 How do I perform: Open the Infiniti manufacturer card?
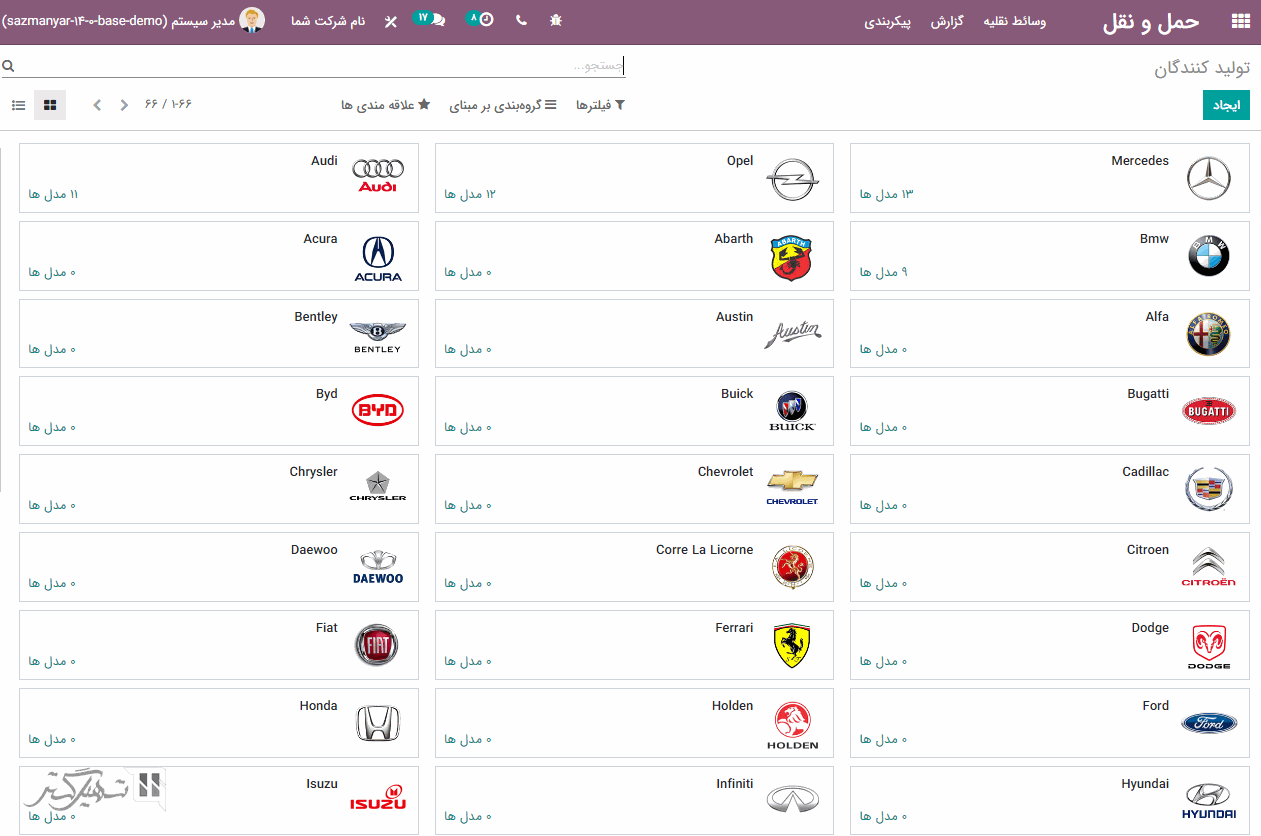click(x=634, y=801)
